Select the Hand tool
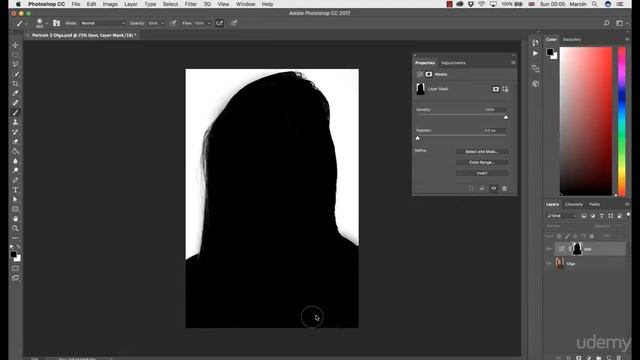640x360 pixels. pyautogui.click(x=16, y=219)
